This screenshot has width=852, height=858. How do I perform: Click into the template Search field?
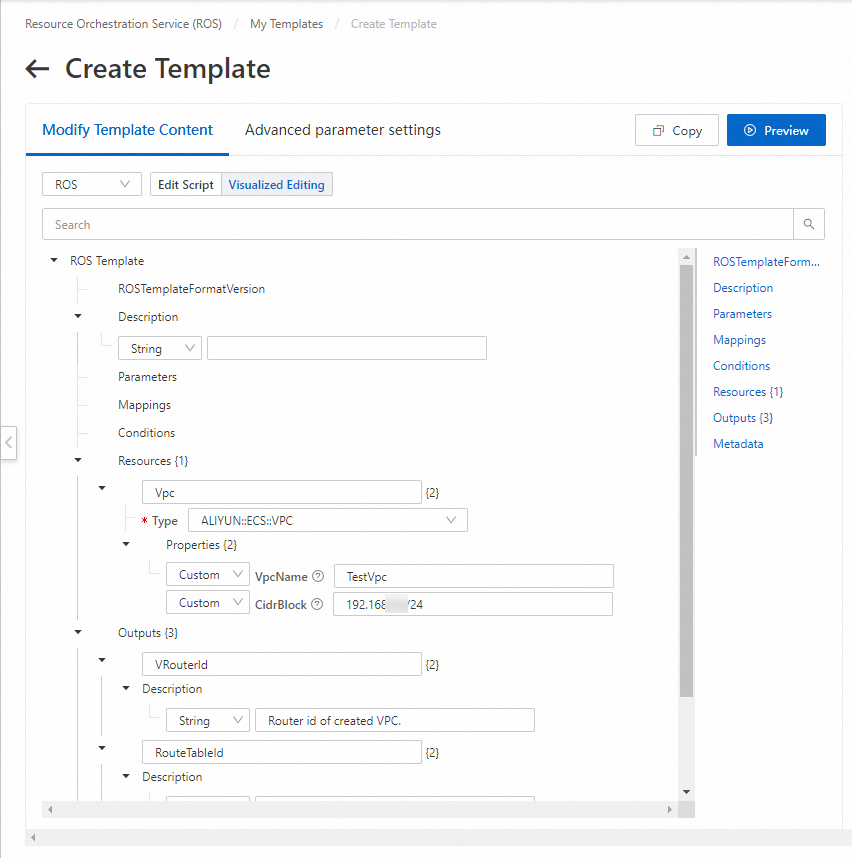(418, 225)
